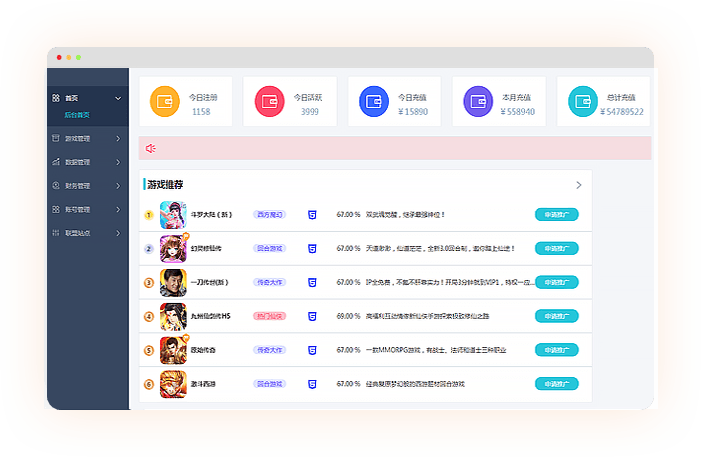
Task: Click the 首页 home grid icon in the sidebar
Action: tap(56, 98)
